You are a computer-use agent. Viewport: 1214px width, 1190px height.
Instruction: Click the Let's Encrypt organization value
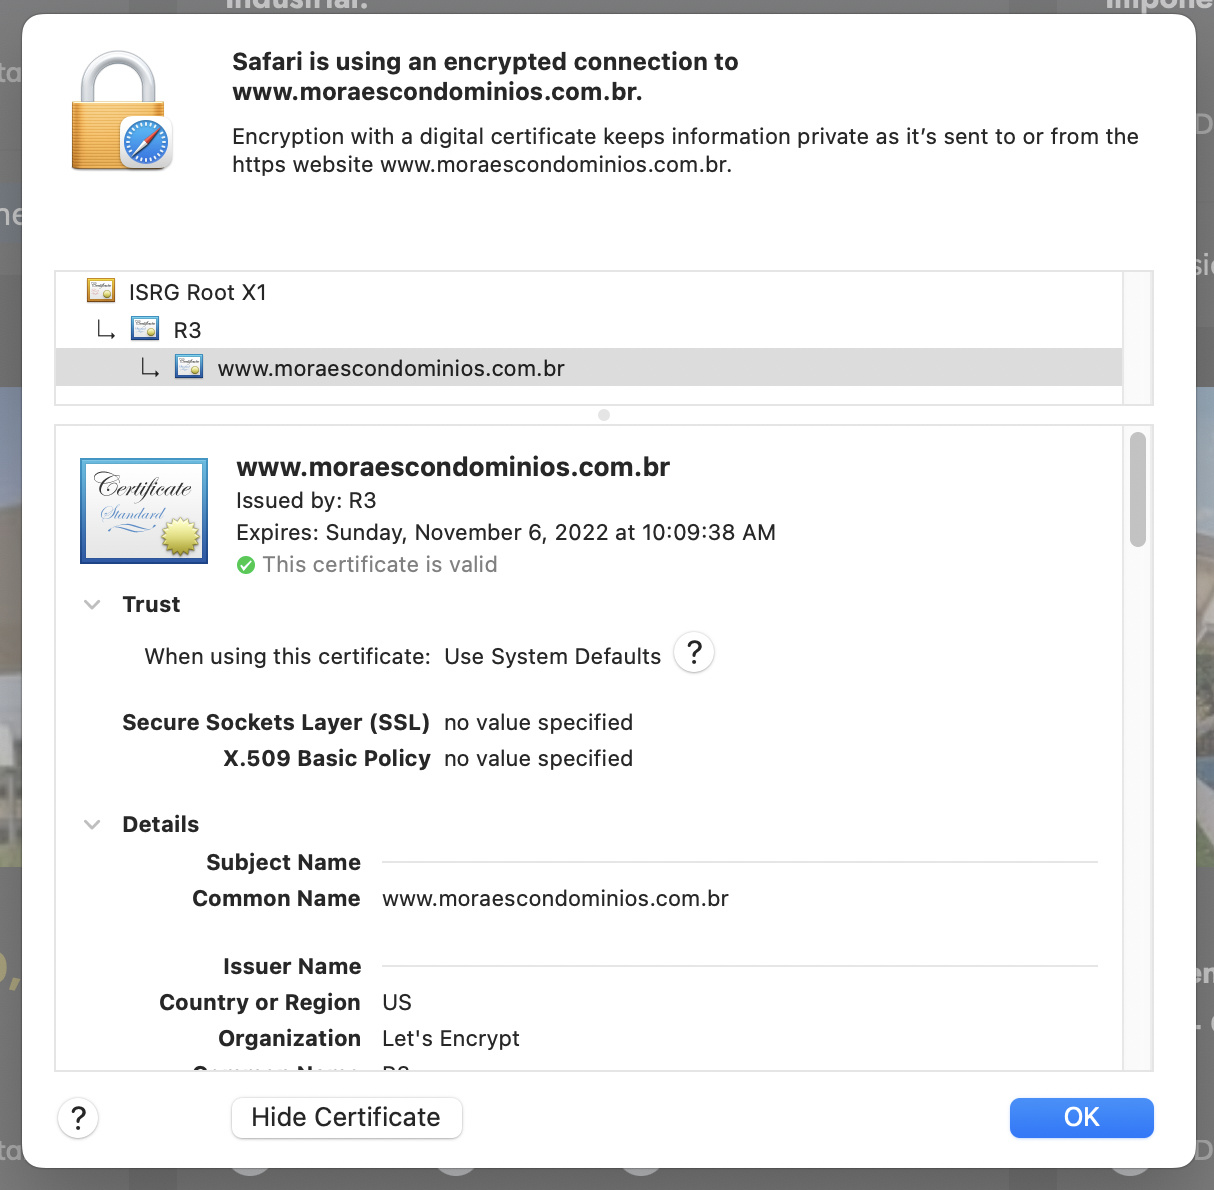[451, 1038]
